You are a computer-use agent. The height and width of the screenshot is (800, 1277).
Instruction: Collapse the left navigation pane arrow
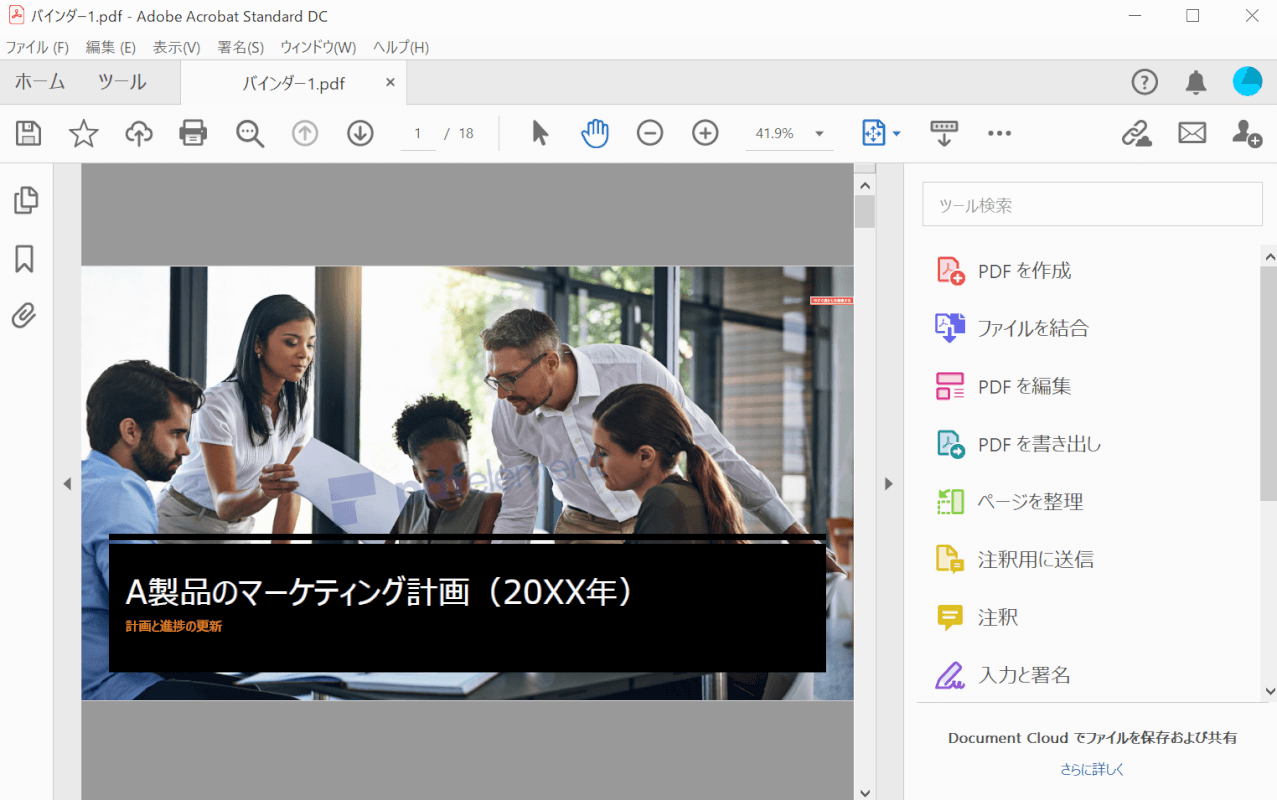pos(67,484)
